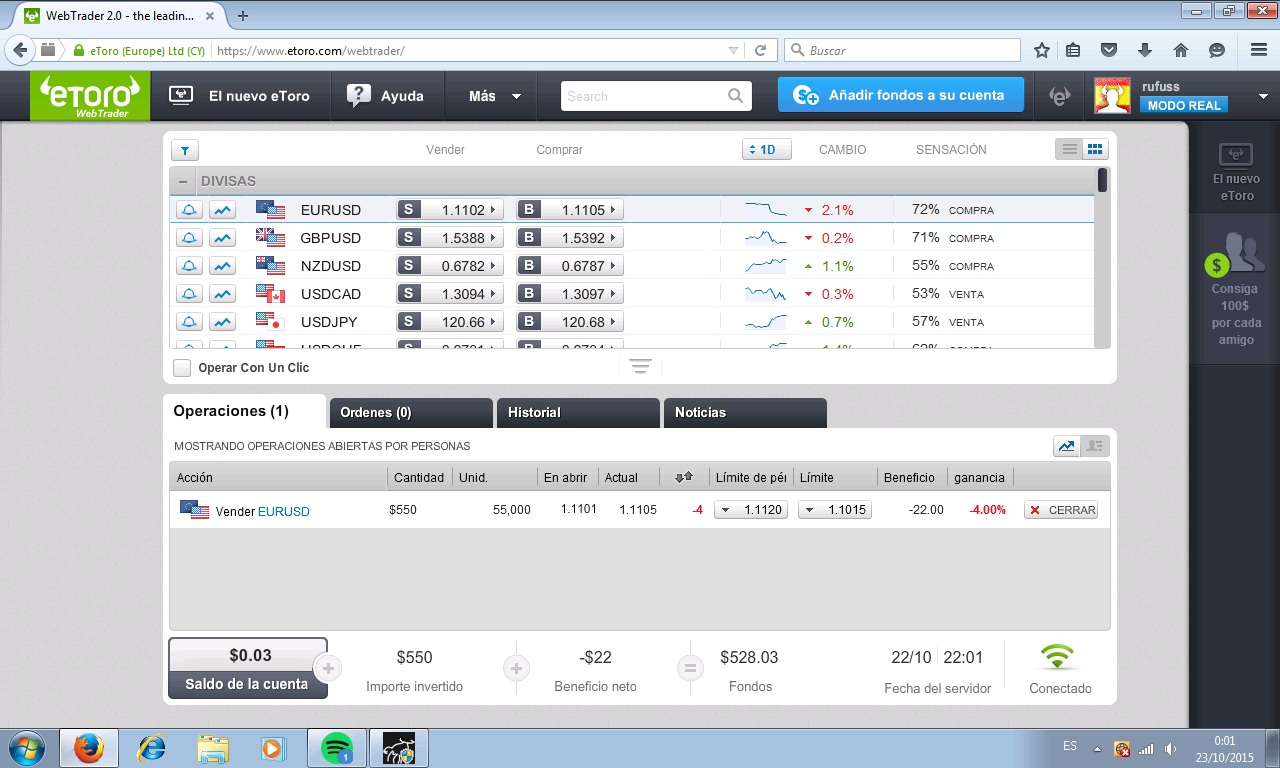
Task: Click the MODO REAL mode button
Action: (1184, 105)
